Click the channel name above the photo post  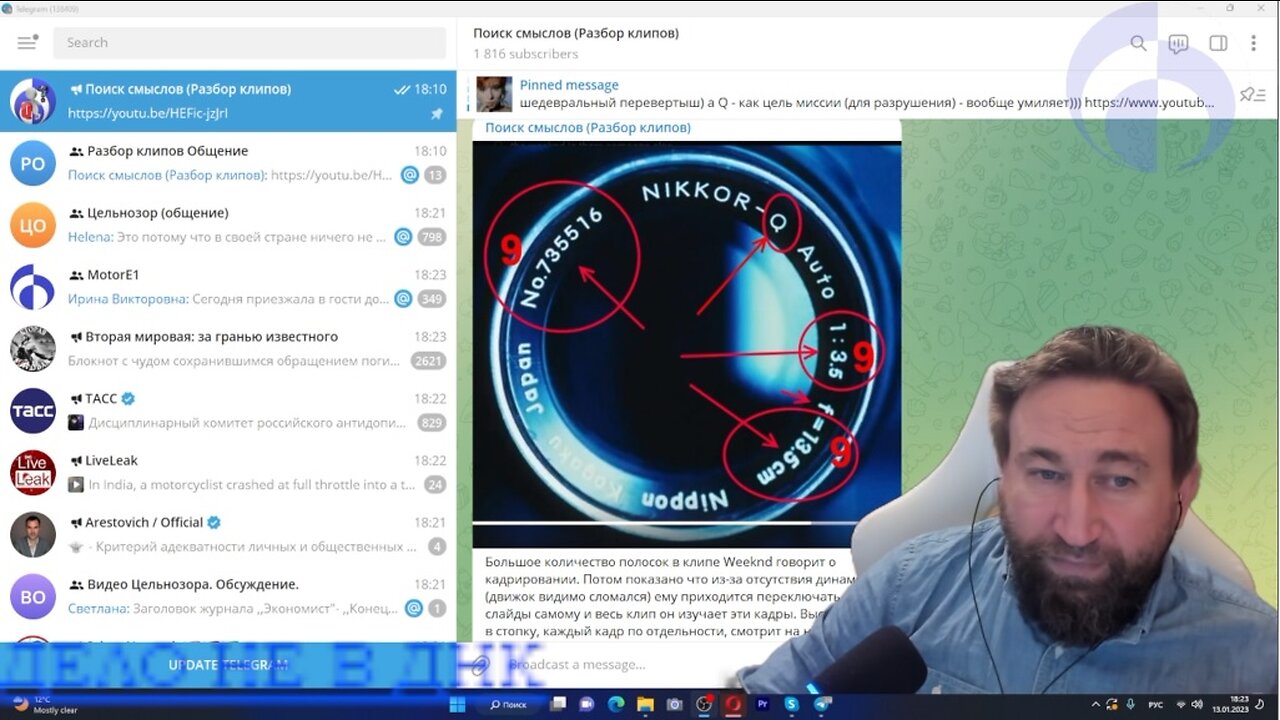(x=588, y=128)
